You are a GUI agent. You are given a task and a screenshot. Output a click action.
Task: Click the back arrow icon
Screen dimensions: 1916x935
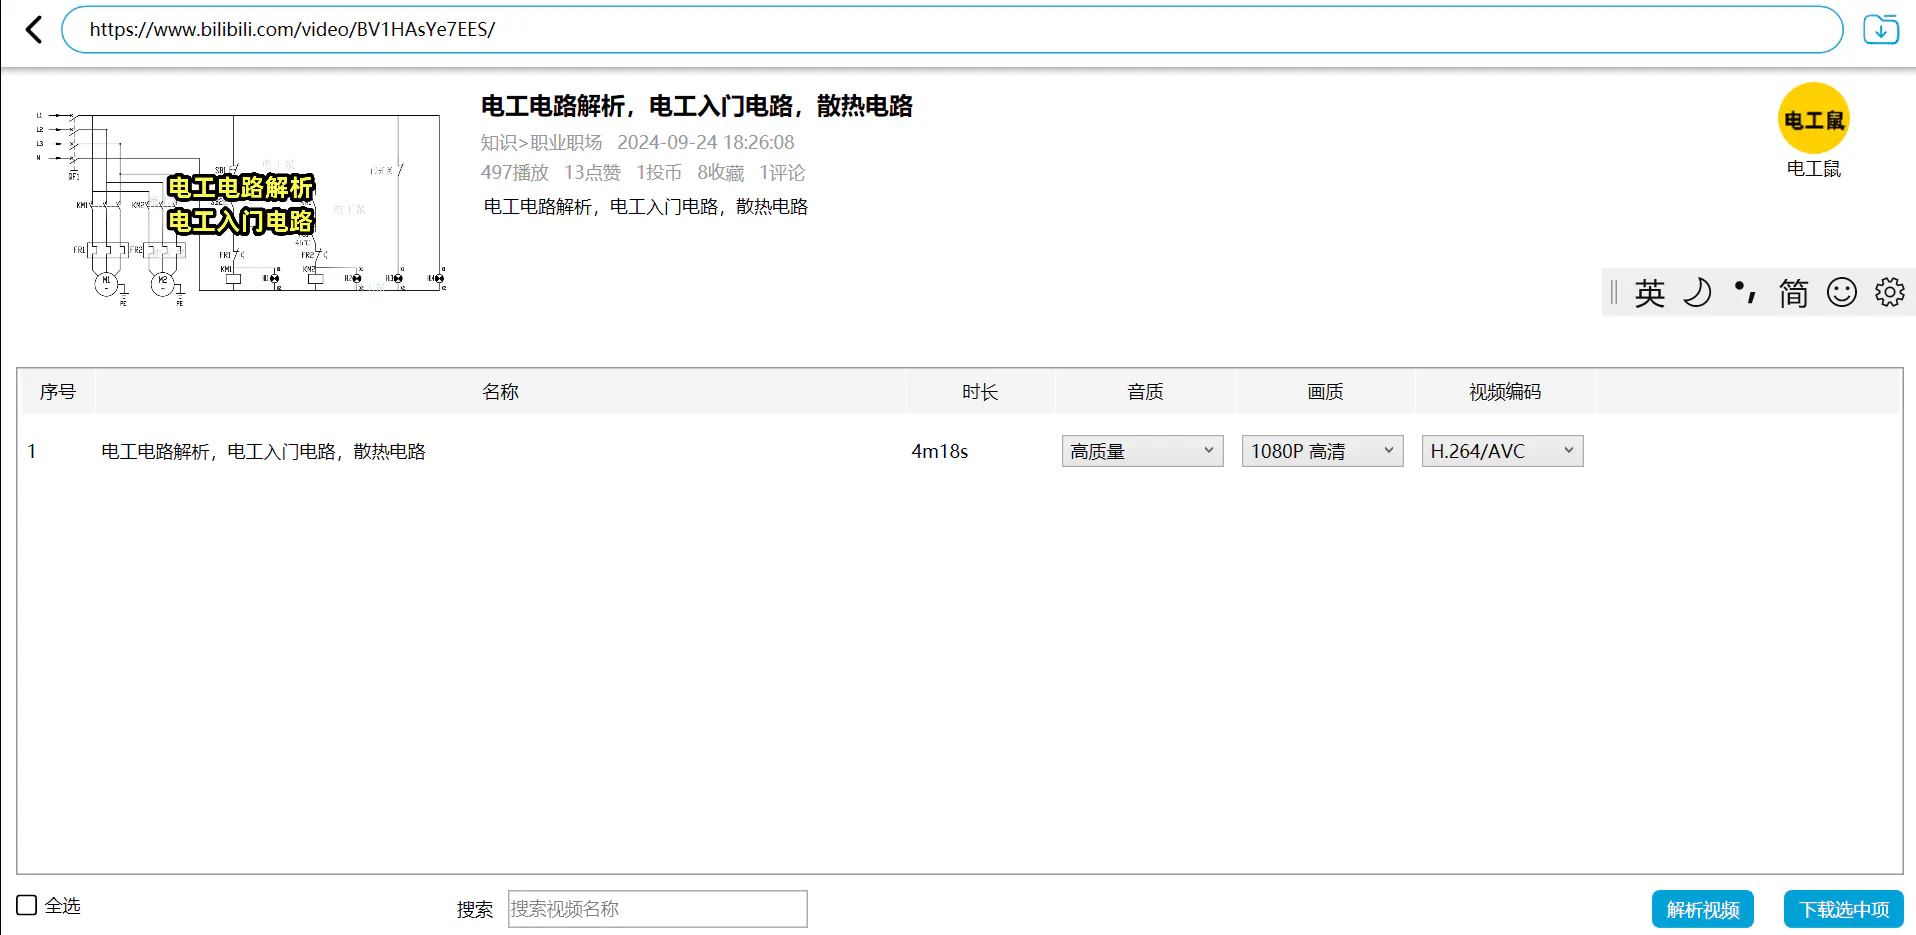coord(34,30)
